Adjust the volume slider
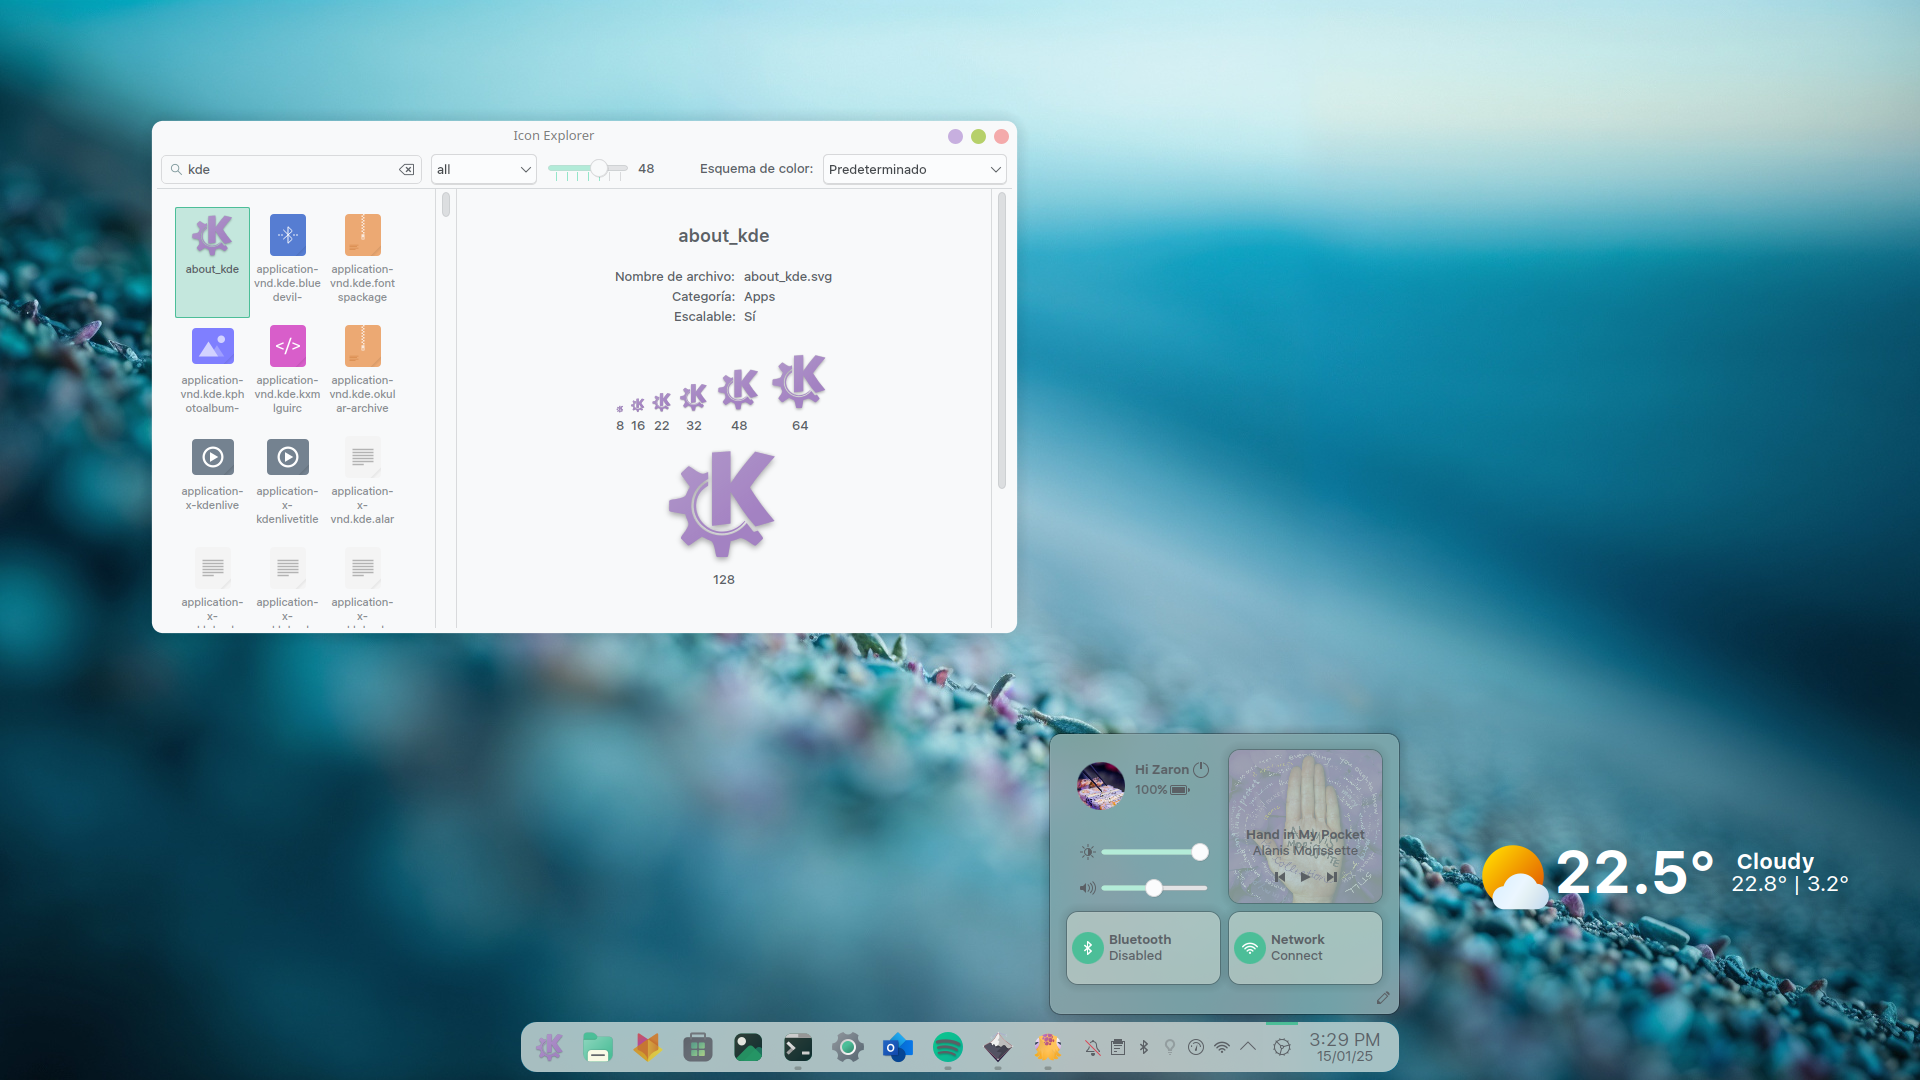1920x1080 pixels. pos(1155,888)
